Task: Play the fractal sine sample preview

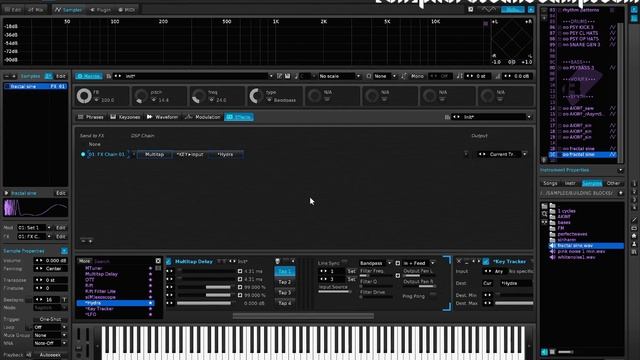Action: pos(6,193)
